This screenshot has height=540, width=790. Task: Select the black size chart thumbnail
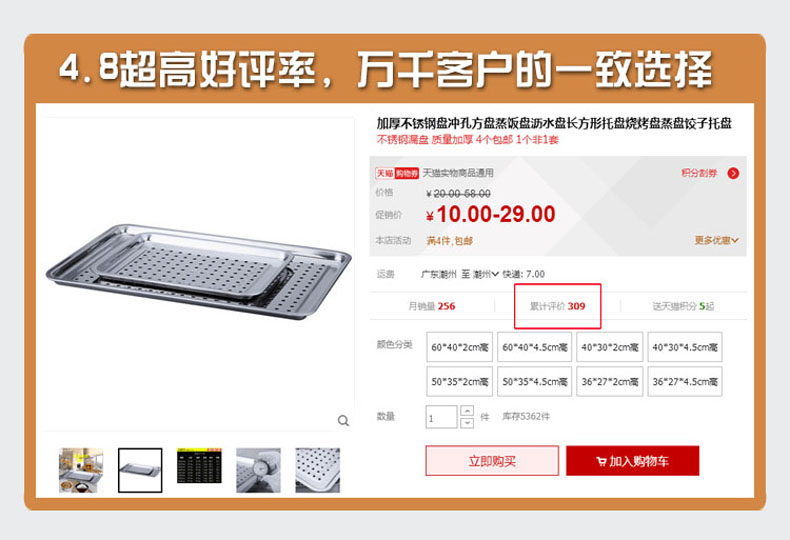199,465
